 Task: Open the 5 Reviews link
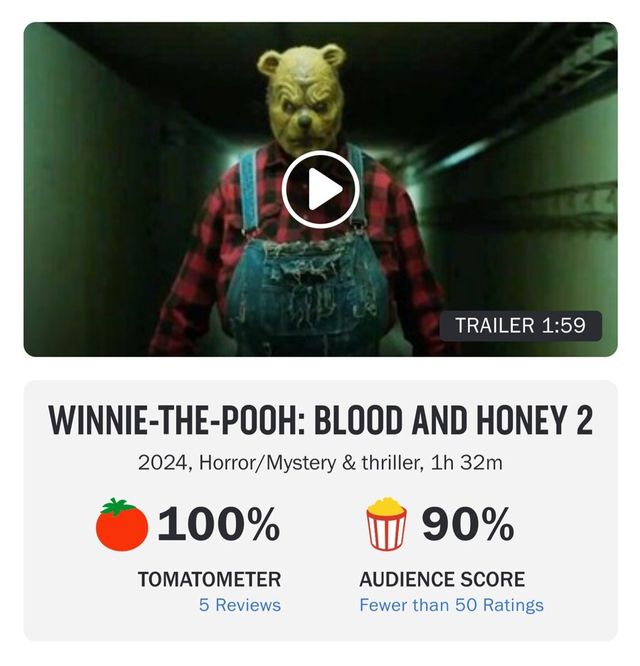(x=240, y=605)
